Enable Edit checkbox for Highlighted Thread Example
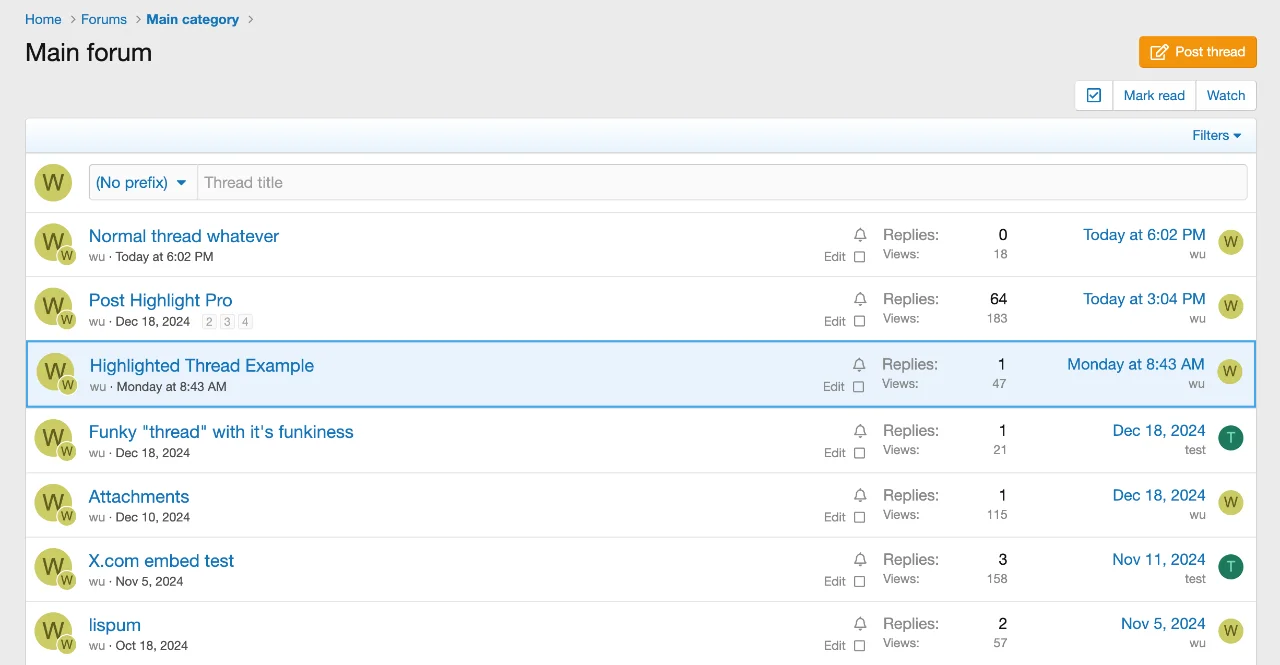 click(x=858, y=387)
